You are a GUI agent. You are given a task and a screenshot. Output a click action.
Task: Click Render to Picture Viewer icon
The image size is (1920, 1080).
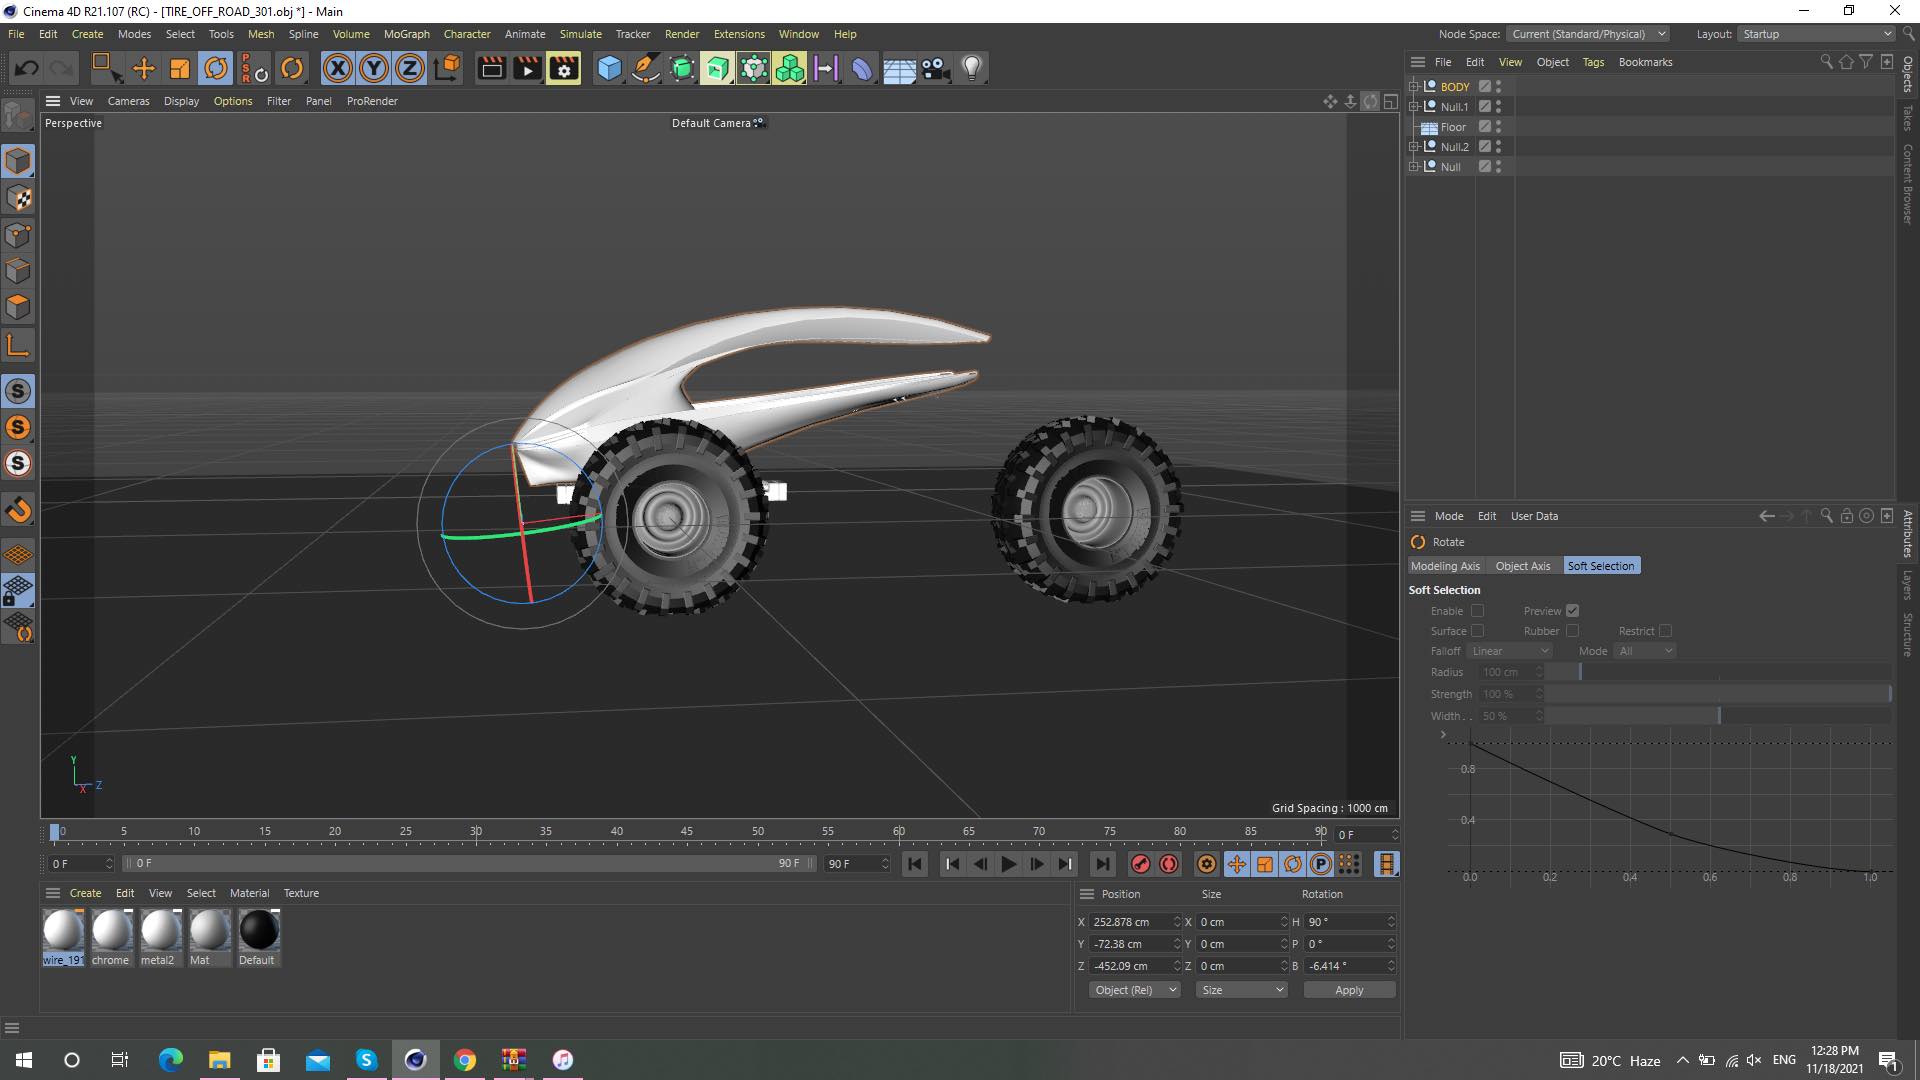pos(527,68)
